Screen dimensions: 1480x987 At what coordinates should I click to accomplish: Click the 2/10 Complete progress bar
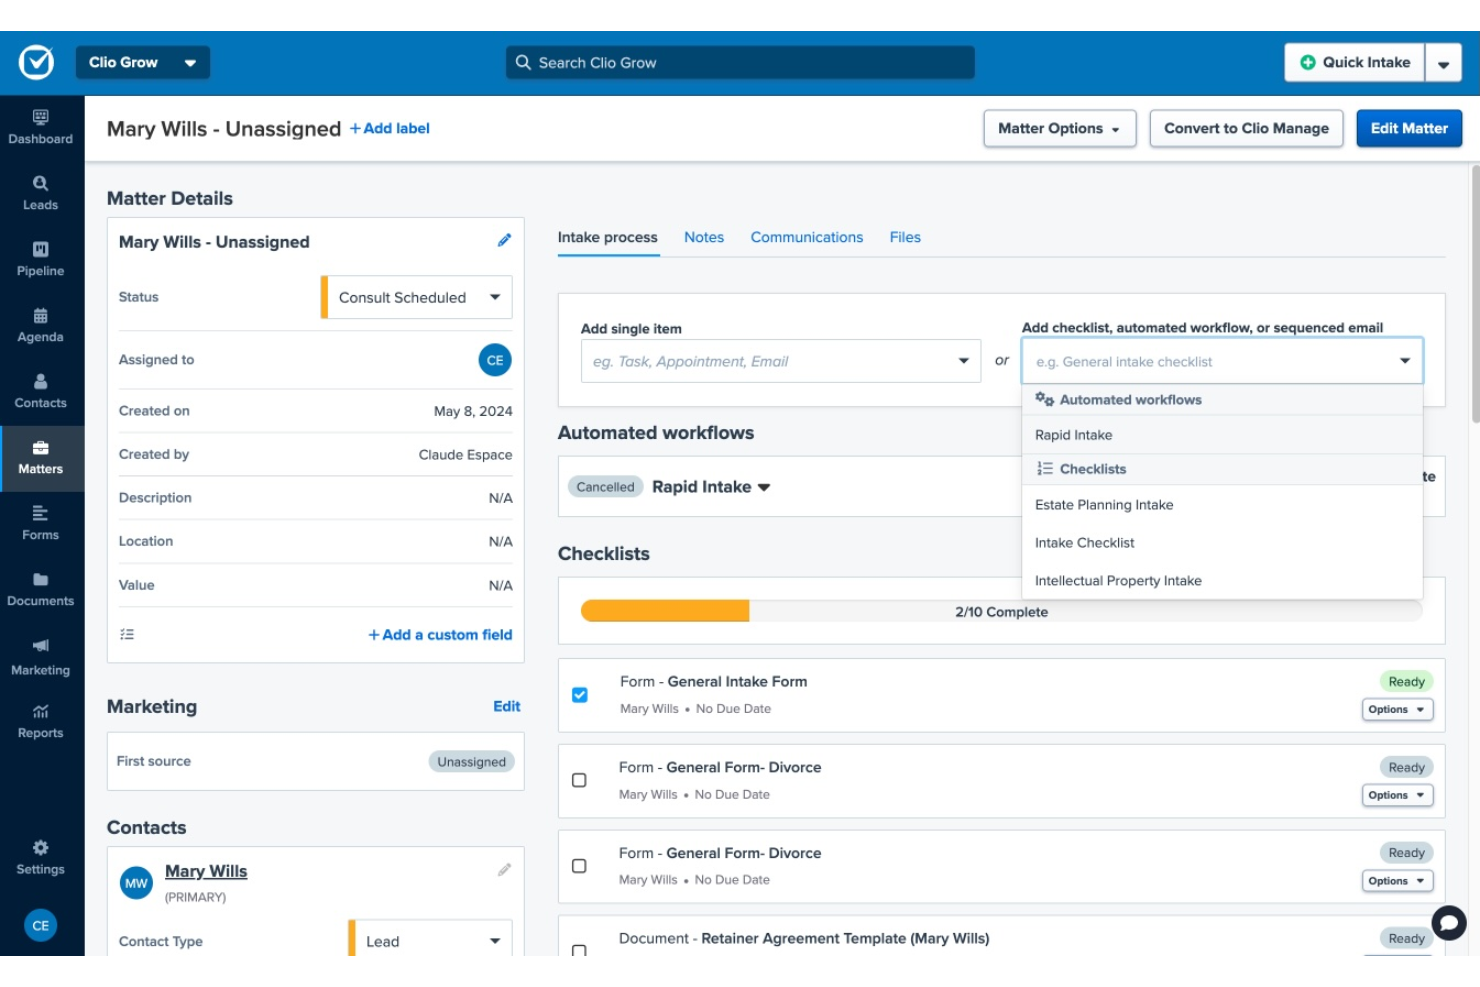click(x=1002, y=611)
